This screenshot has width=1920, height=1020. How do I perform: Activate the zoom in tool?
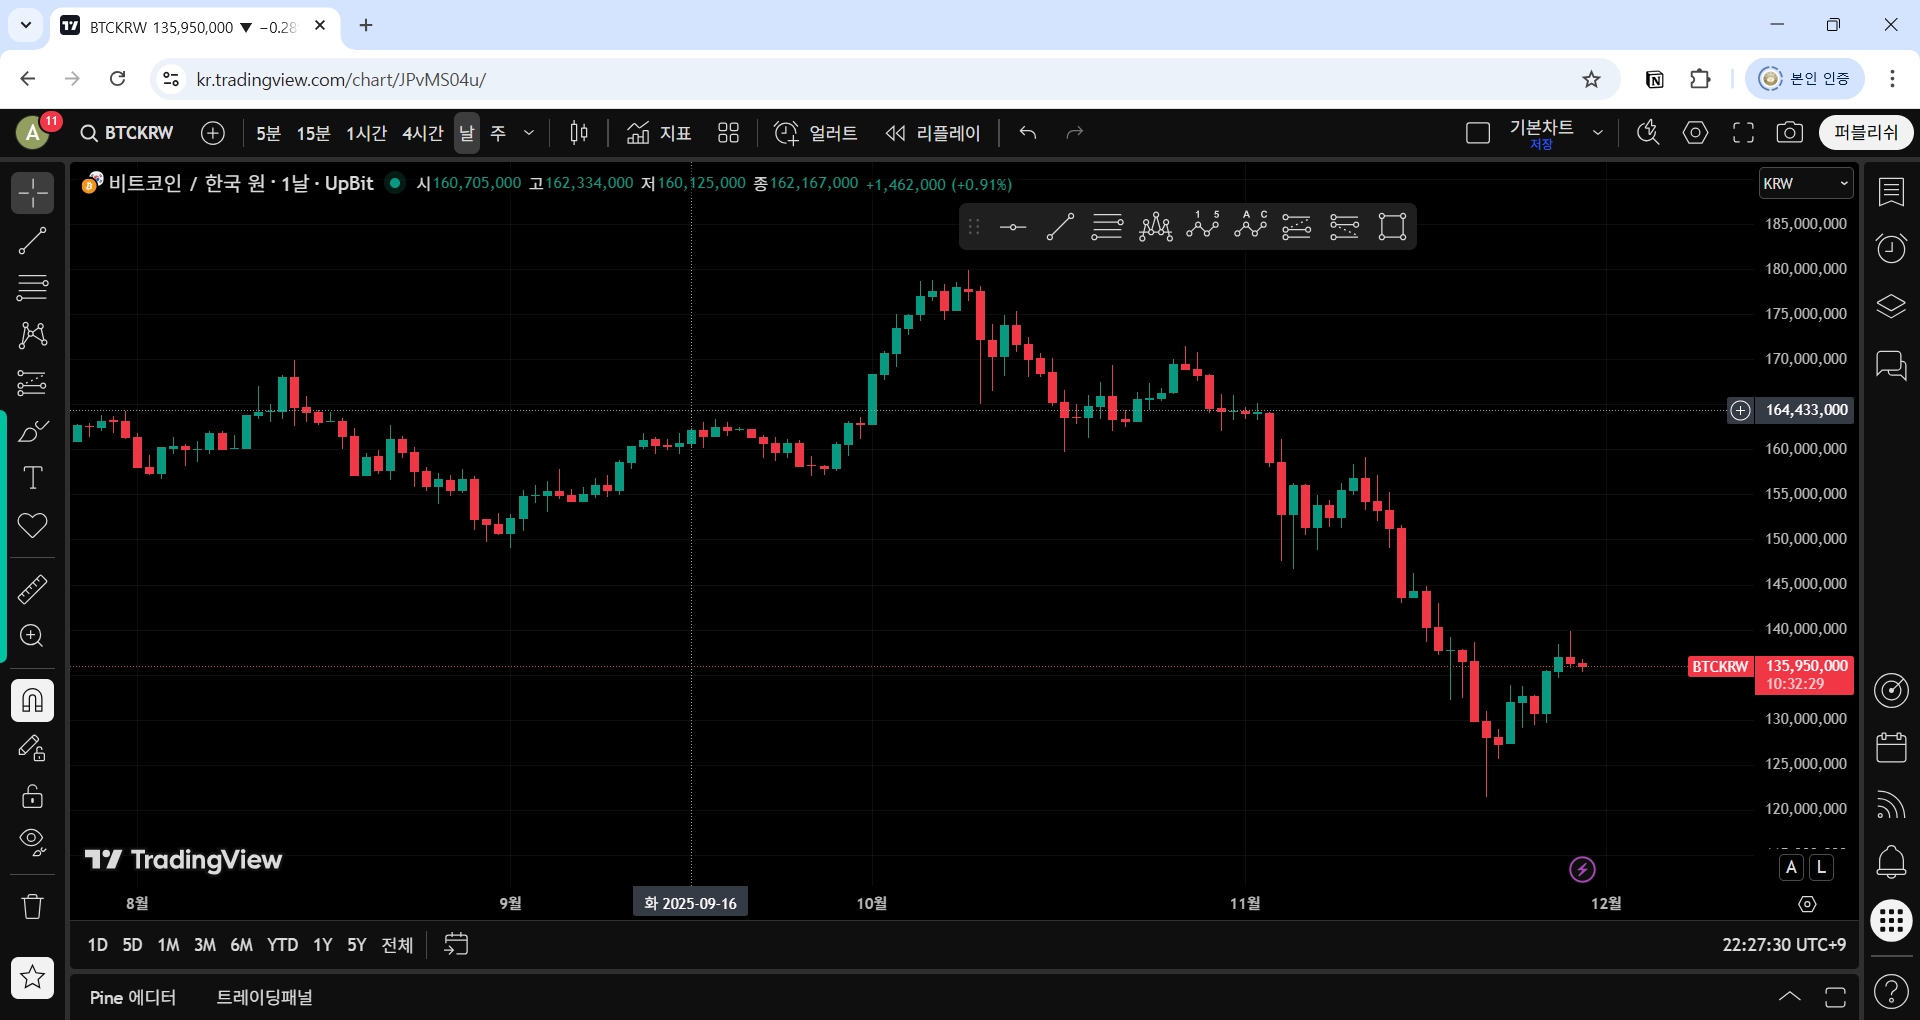click(x=33, y=636)
